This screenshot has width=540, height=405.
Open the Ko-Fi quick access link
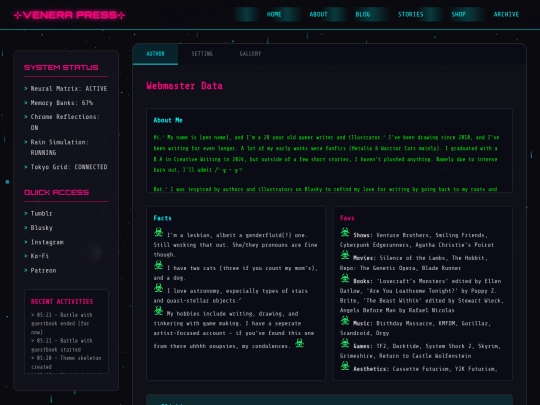click(40, 256)
